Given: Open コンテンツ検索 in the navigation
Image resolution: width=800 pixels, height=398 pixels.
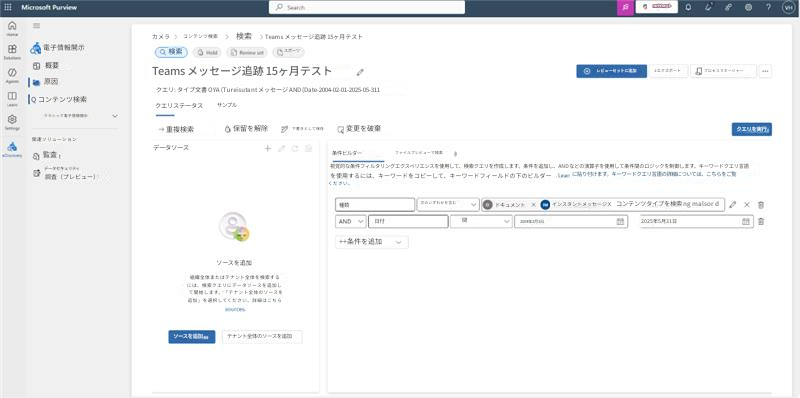Looking at the screenshot, I should [59, 100].
